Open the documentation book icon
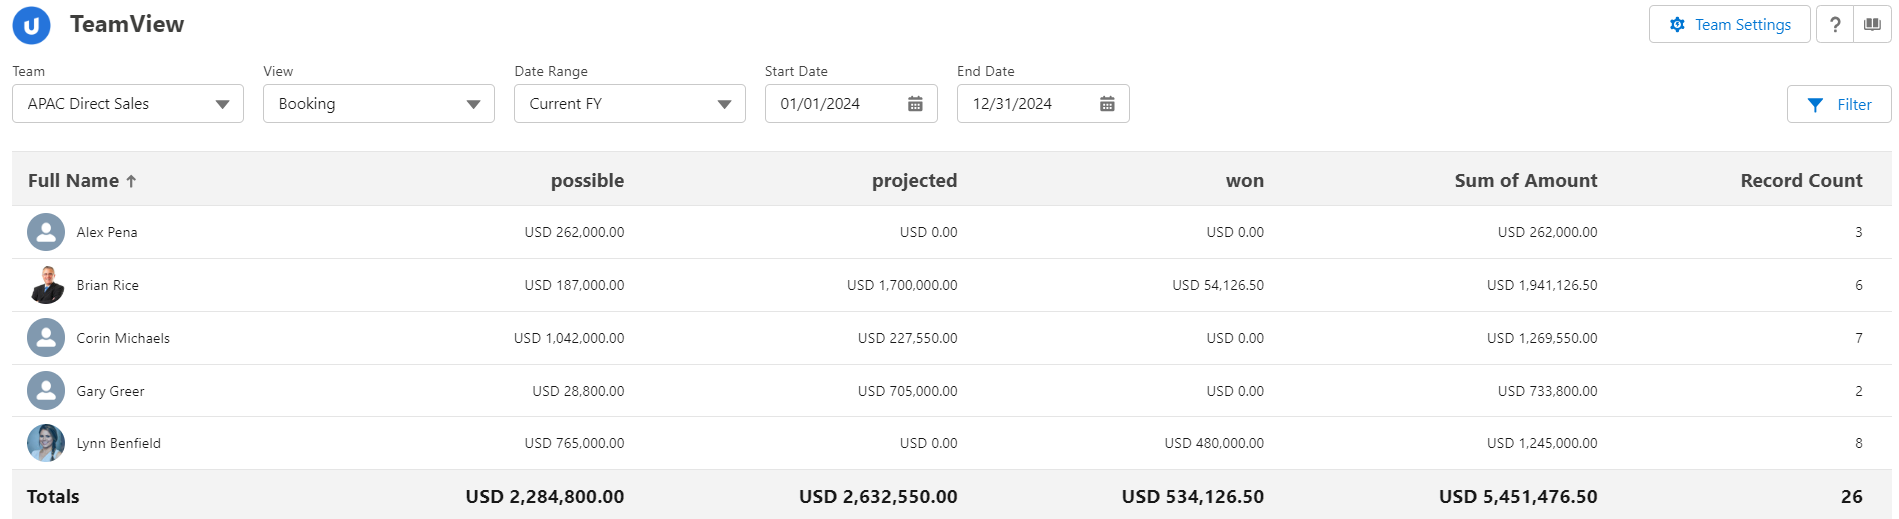1899x519 pixels. coord(1872,25)
